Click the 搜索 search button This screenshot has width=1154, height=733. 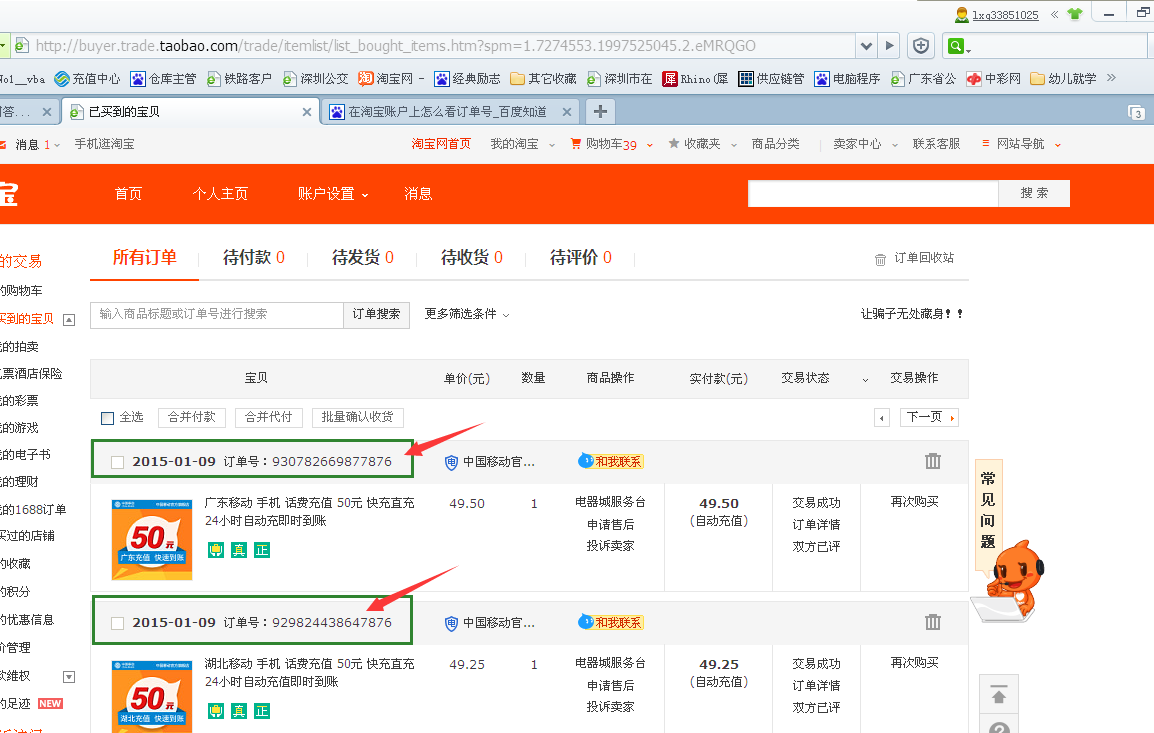click(x=1034, y=194)
